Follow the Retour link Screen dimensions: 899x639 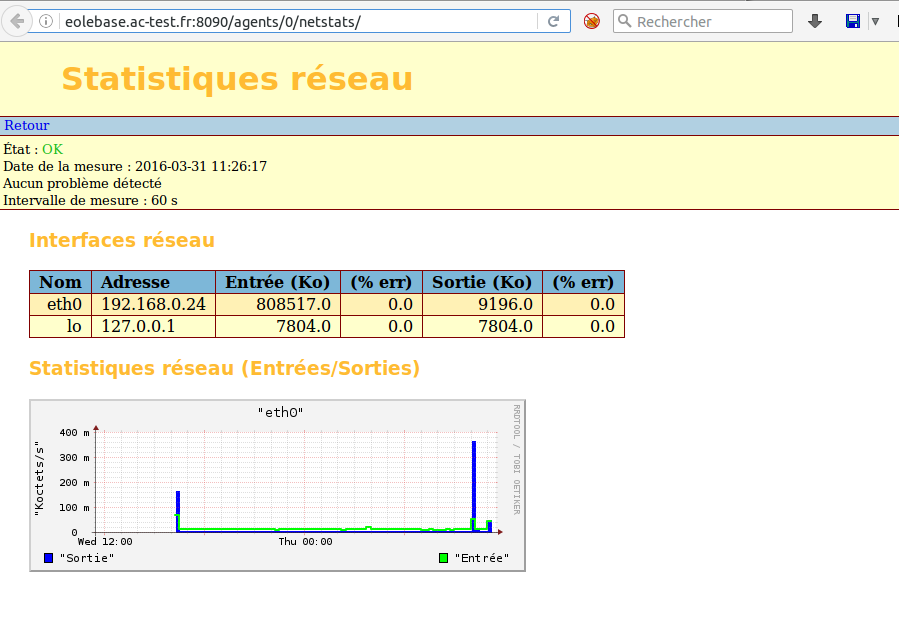click(x=26, y=126)
